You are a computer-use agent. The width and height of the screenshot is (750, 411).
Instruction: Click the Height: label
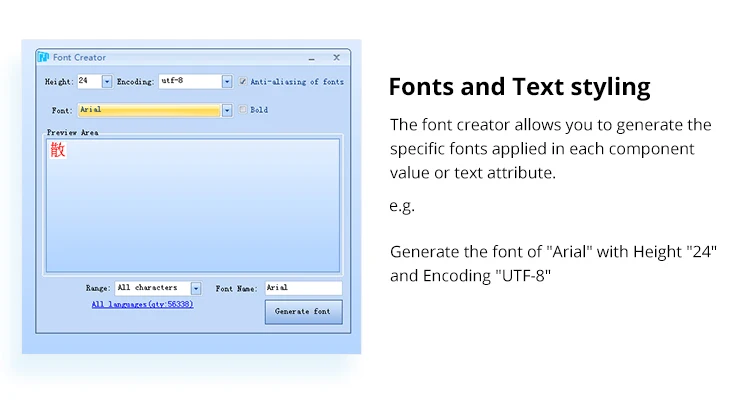click(x=59, y=82)
